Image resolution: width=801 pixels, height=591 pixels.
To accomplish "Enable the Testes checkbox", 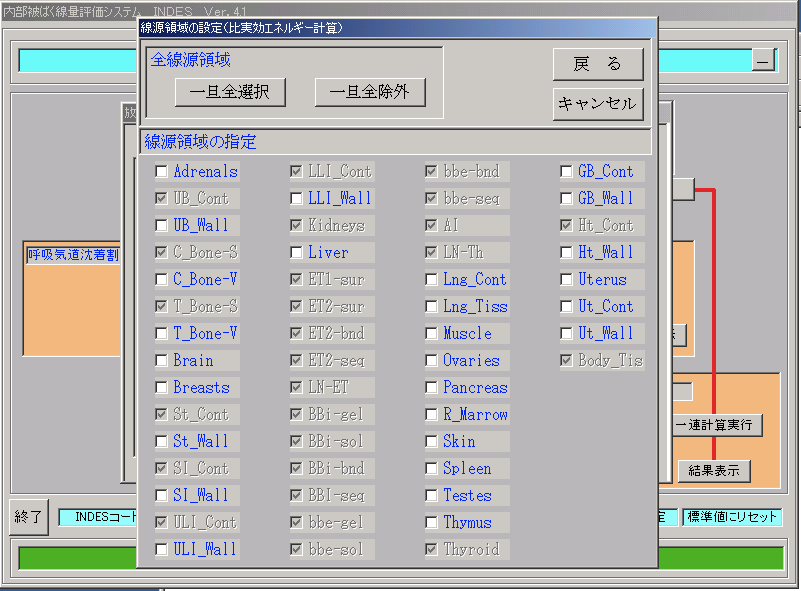I will pos(431,496).
